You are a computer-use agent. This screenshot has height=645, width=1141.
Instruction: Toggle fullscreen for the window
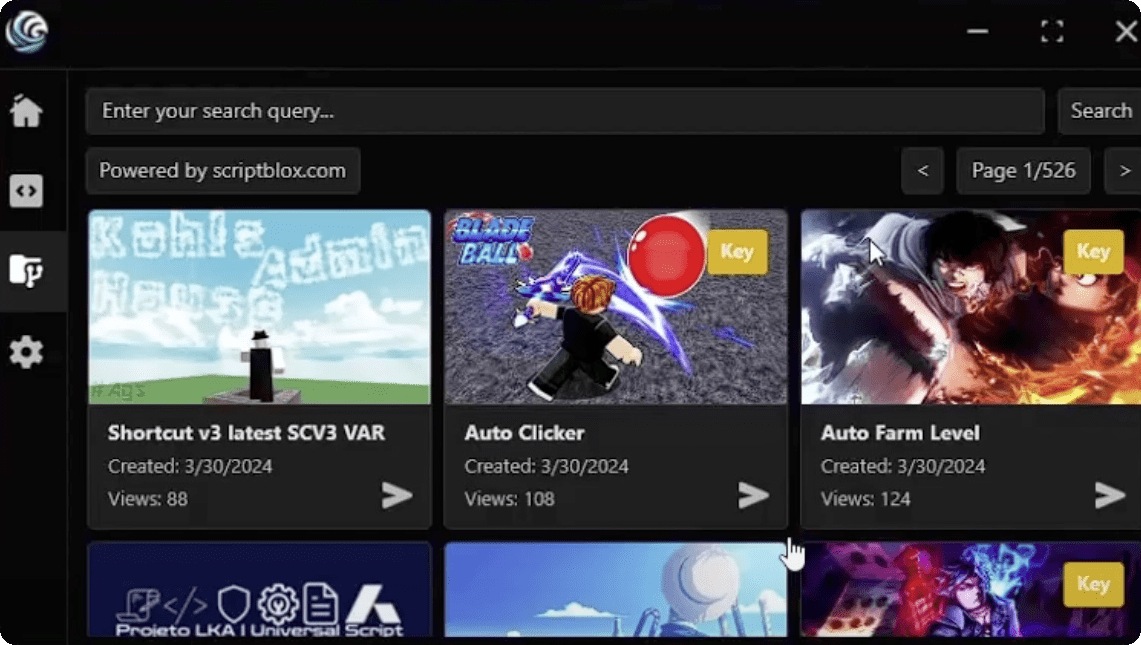1052,31
